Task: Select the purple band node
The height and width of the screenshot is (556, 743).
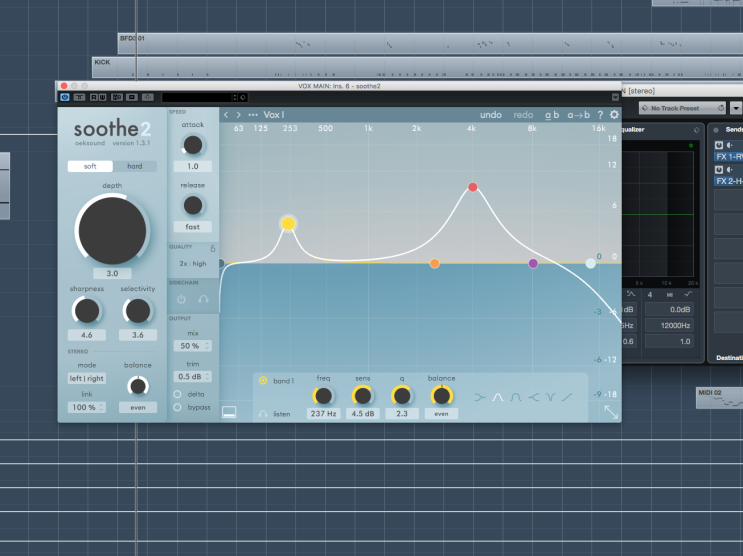Action: [x=533, y=264]
